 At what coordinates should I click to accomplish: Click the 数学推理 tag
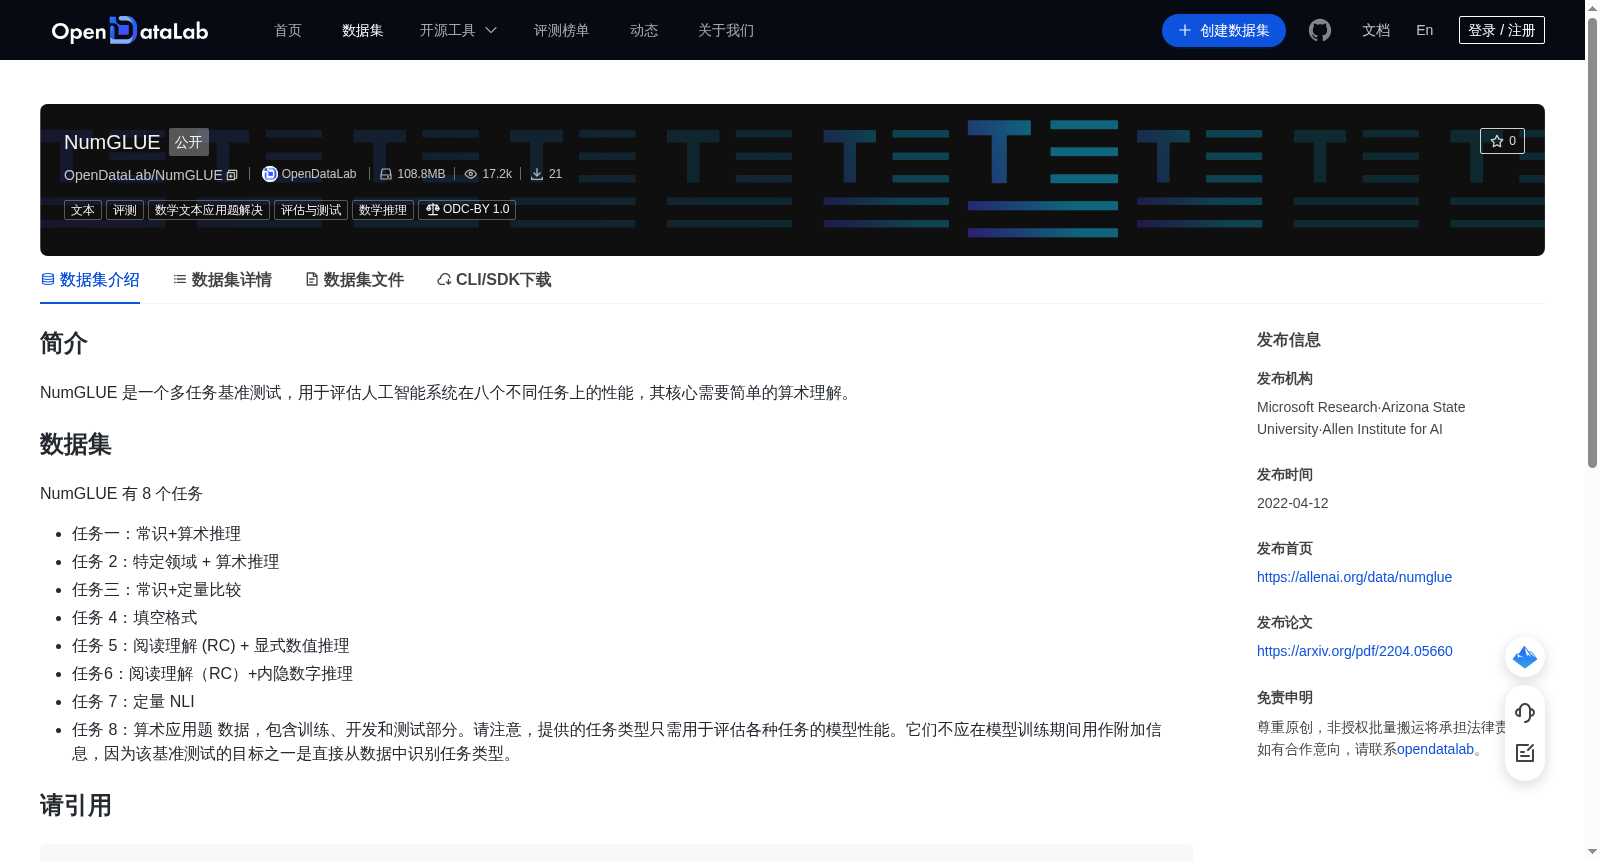coord(383,210)
